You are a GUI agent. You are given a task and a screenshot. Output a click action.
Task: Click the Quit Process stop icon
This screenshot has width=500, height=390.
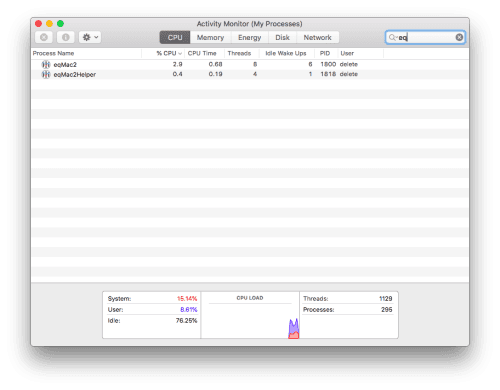(x=44, y=37)
